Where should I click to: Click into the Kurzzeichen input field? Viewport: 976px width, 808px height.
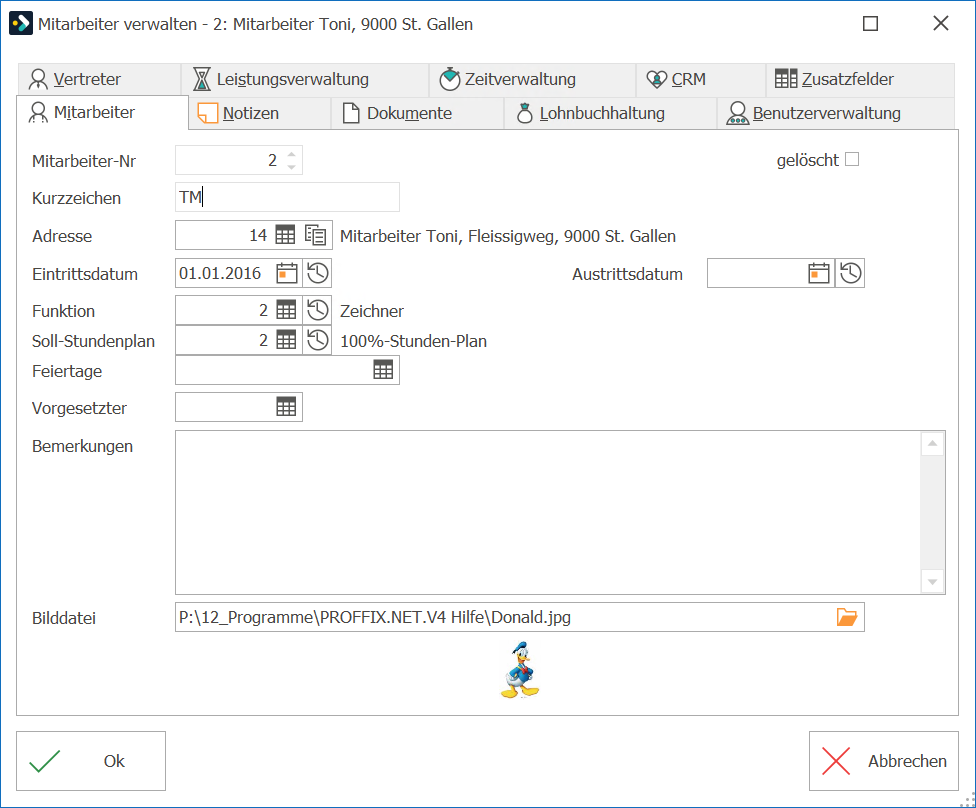[288, 197]
